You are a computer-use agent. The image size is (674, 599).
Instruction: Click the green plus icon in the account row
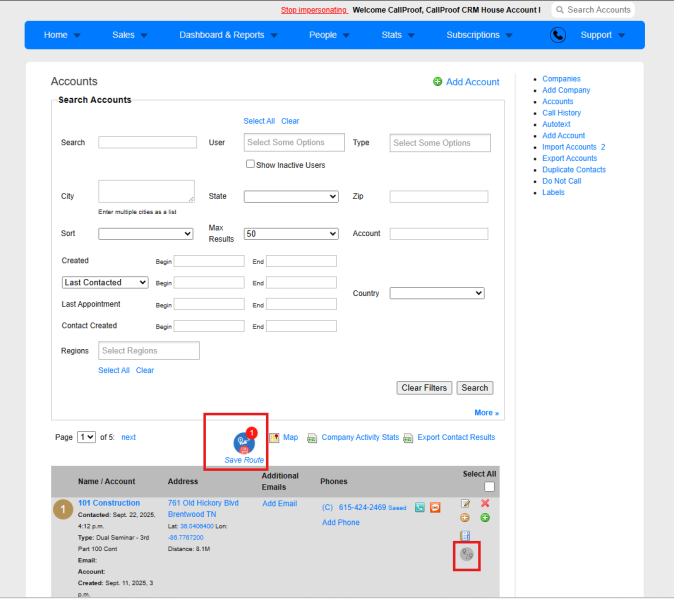pos(485,518)
